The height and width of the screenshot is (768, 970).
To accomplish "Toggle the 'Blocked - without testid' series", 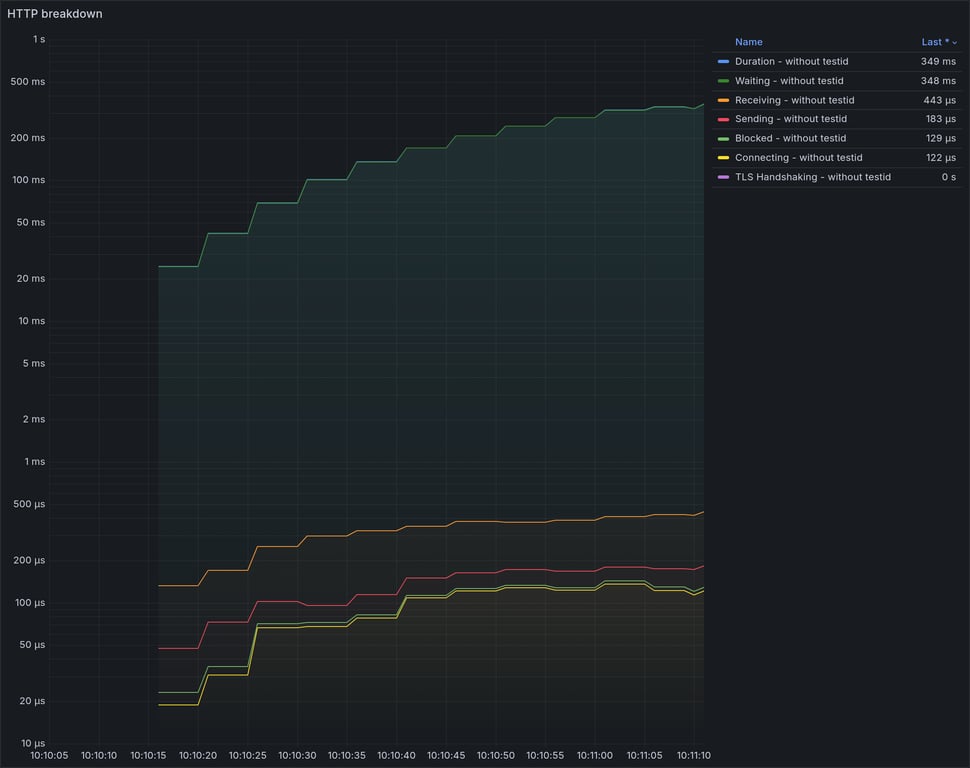I will coord(790,138).
